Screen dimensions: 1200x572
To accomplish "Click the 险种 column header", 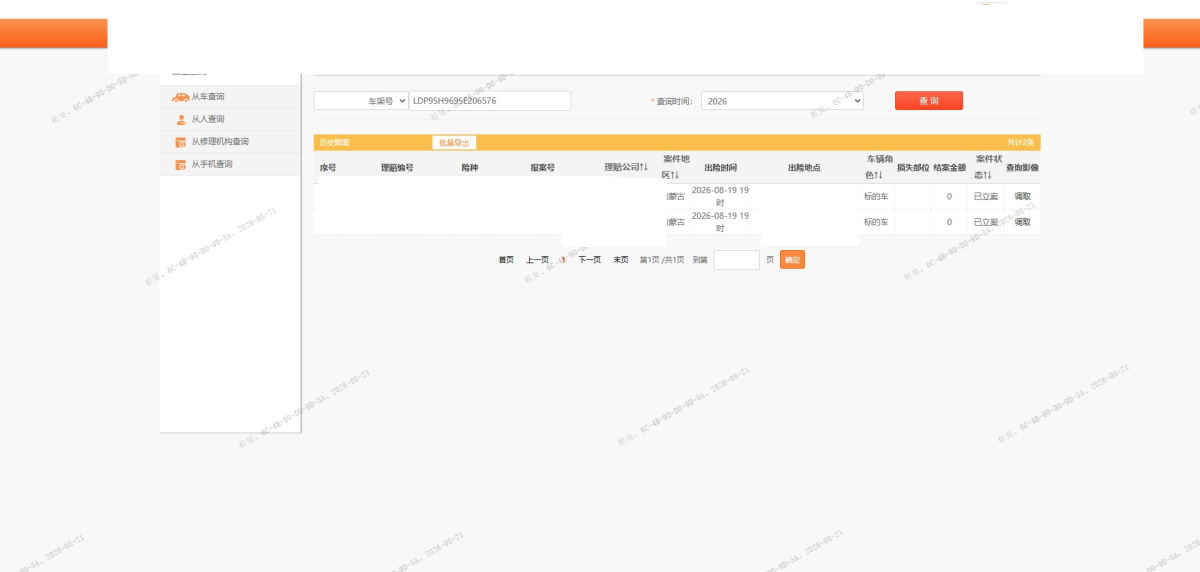I will pos(470,168).
